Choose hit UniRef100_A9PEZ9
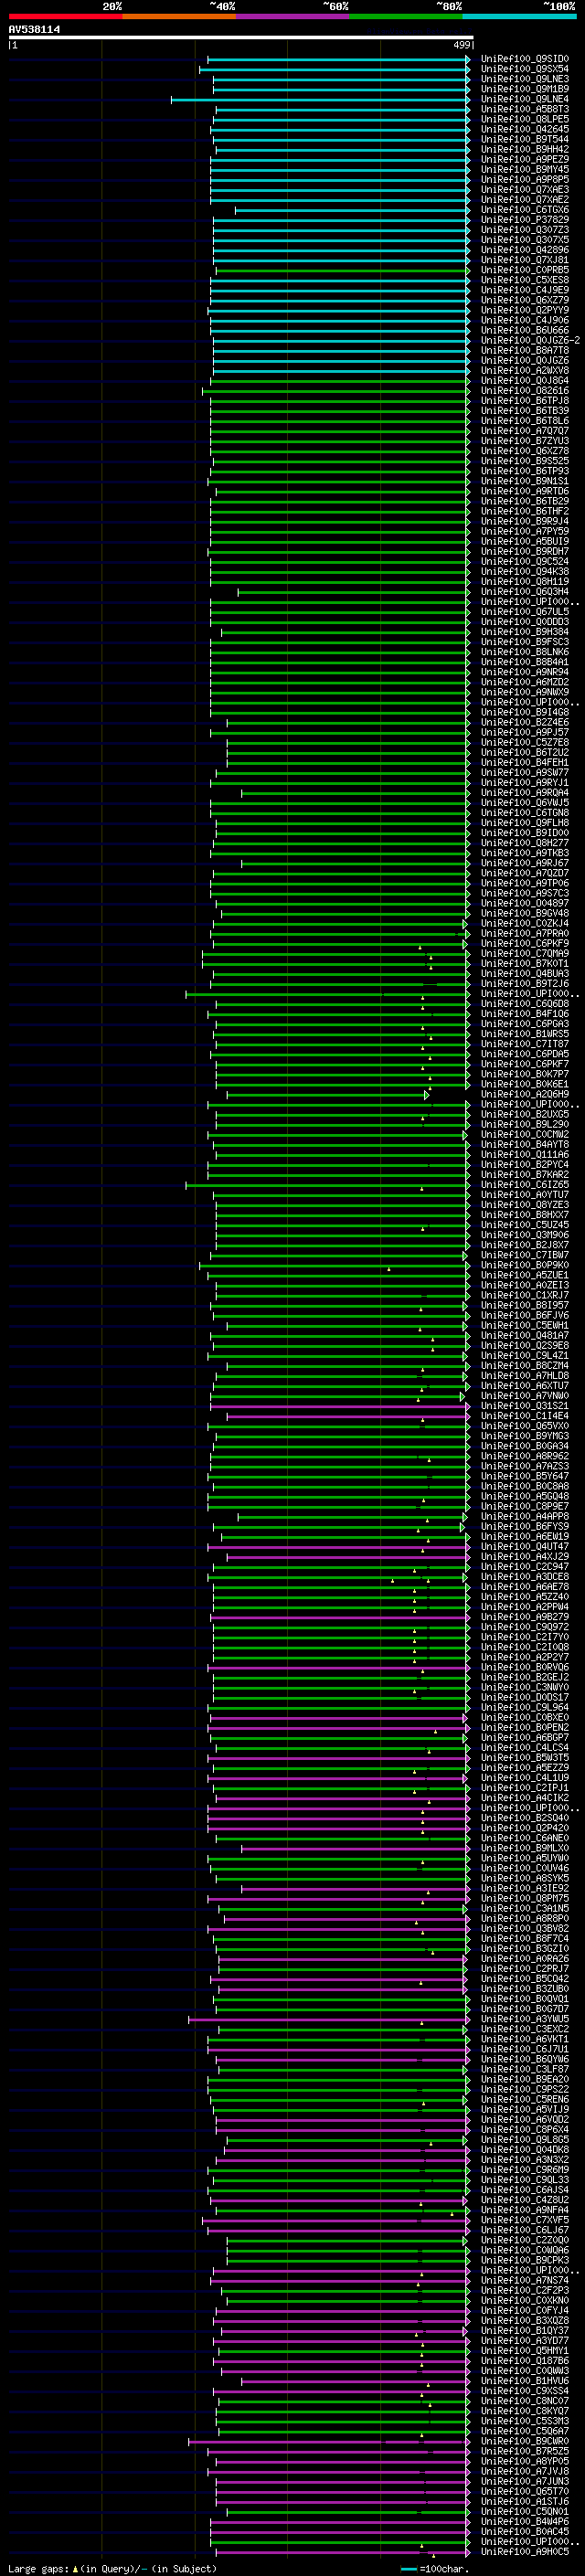This screenshot has height=2576, width=585. [525, 159]
